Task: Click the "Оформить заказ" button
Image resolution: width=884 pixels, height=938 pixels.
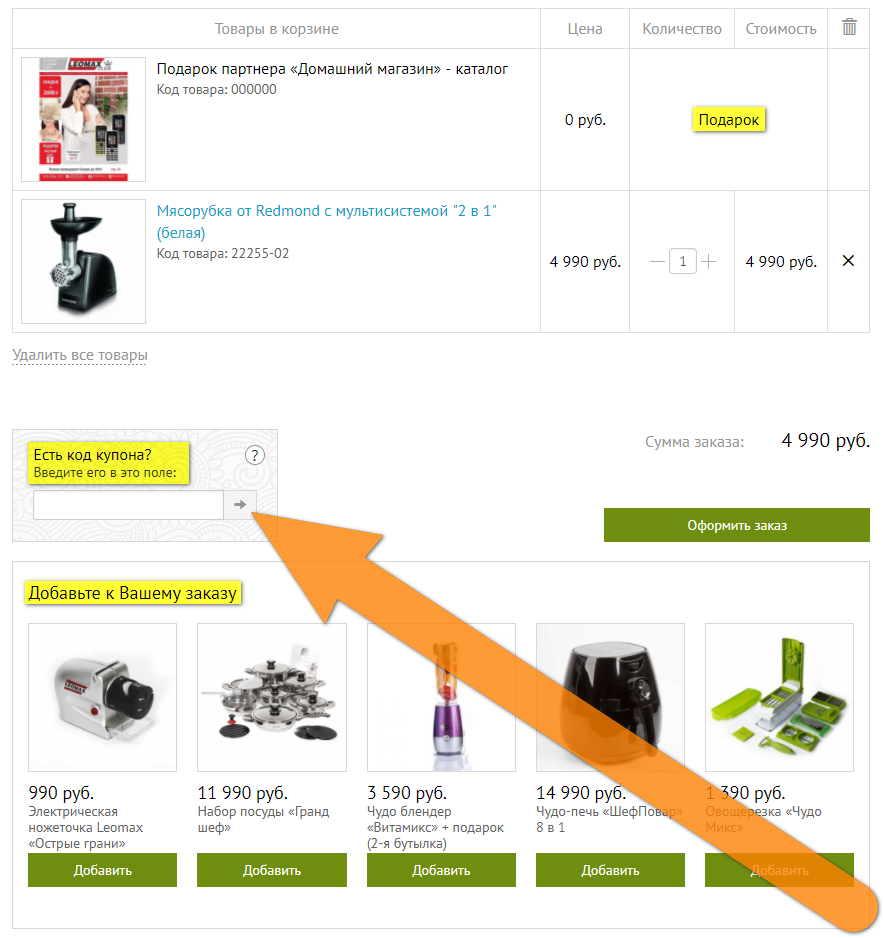Action: point(736,525)
